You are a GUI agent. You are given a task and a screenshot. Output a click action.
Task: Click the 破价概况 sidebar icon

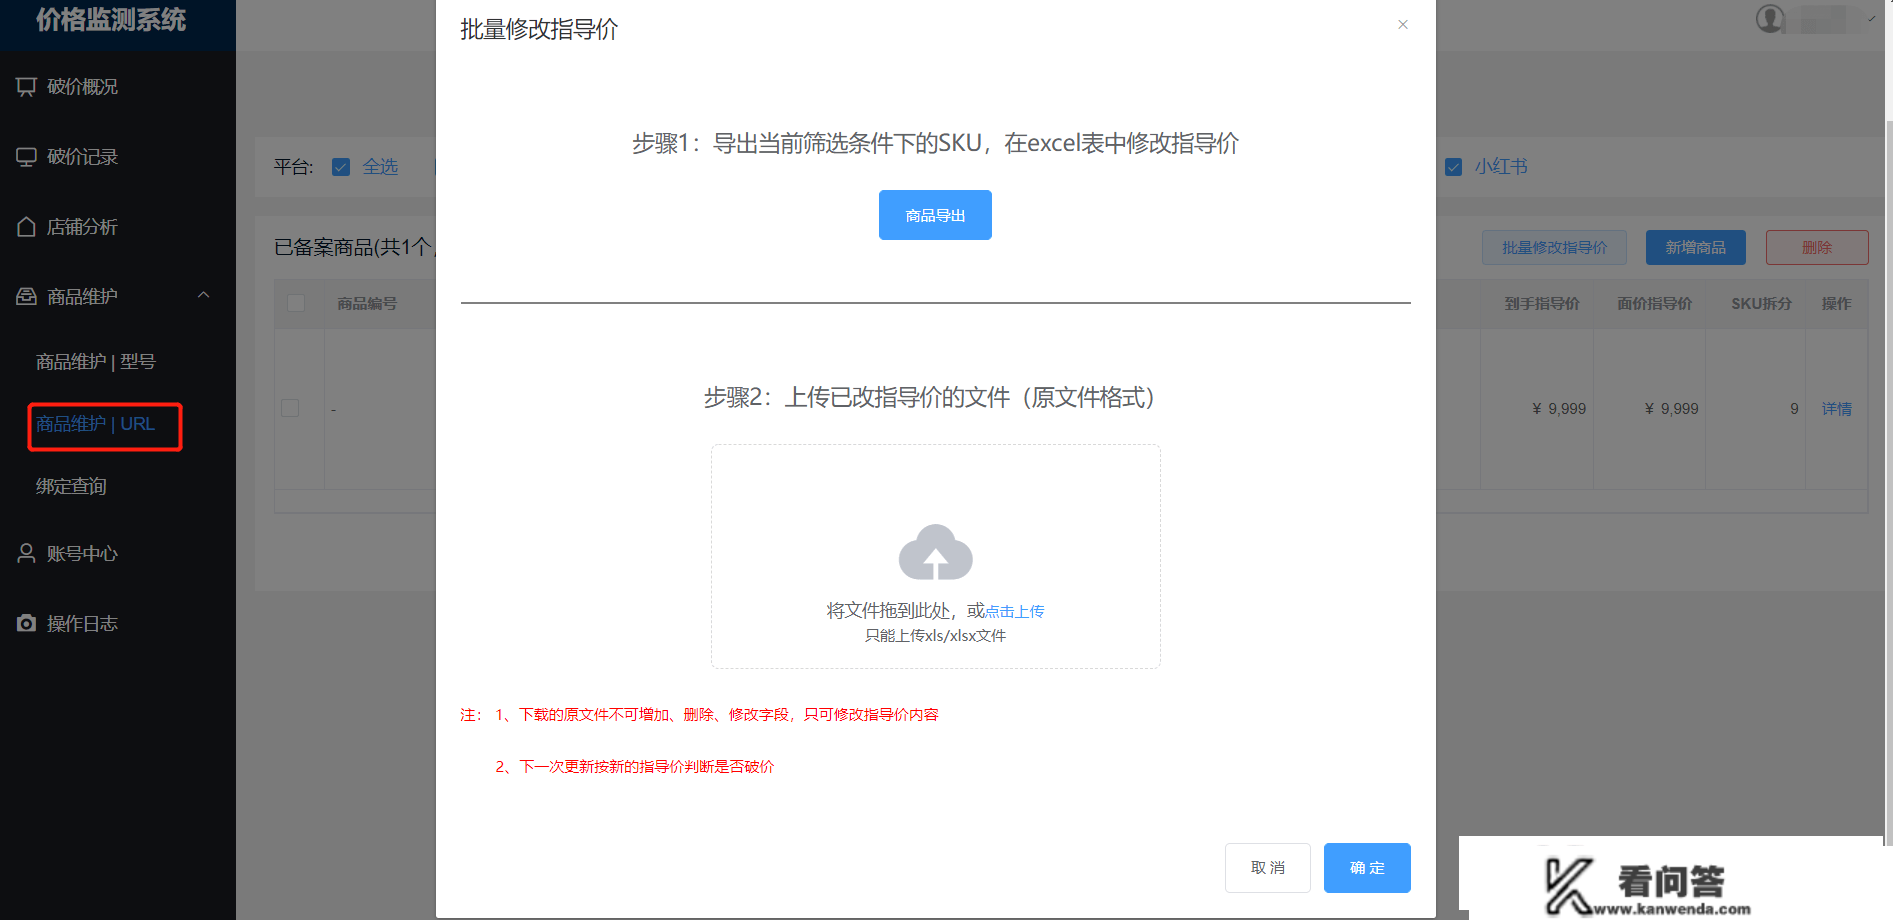26,87
